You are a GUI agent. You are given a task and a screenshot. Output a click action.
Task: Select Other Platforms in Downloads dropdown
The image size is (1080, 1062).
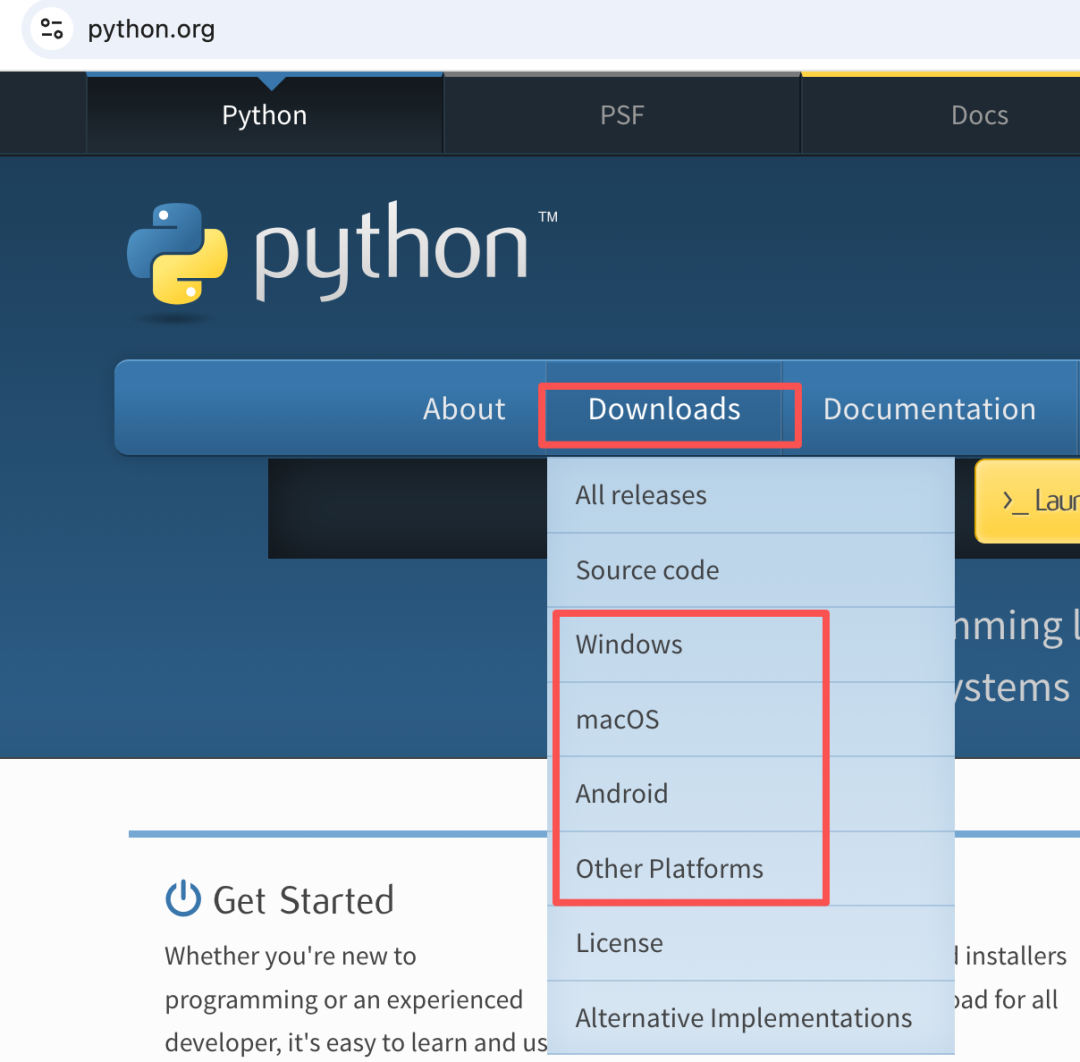pyautogui.click(x=751, y=869)
